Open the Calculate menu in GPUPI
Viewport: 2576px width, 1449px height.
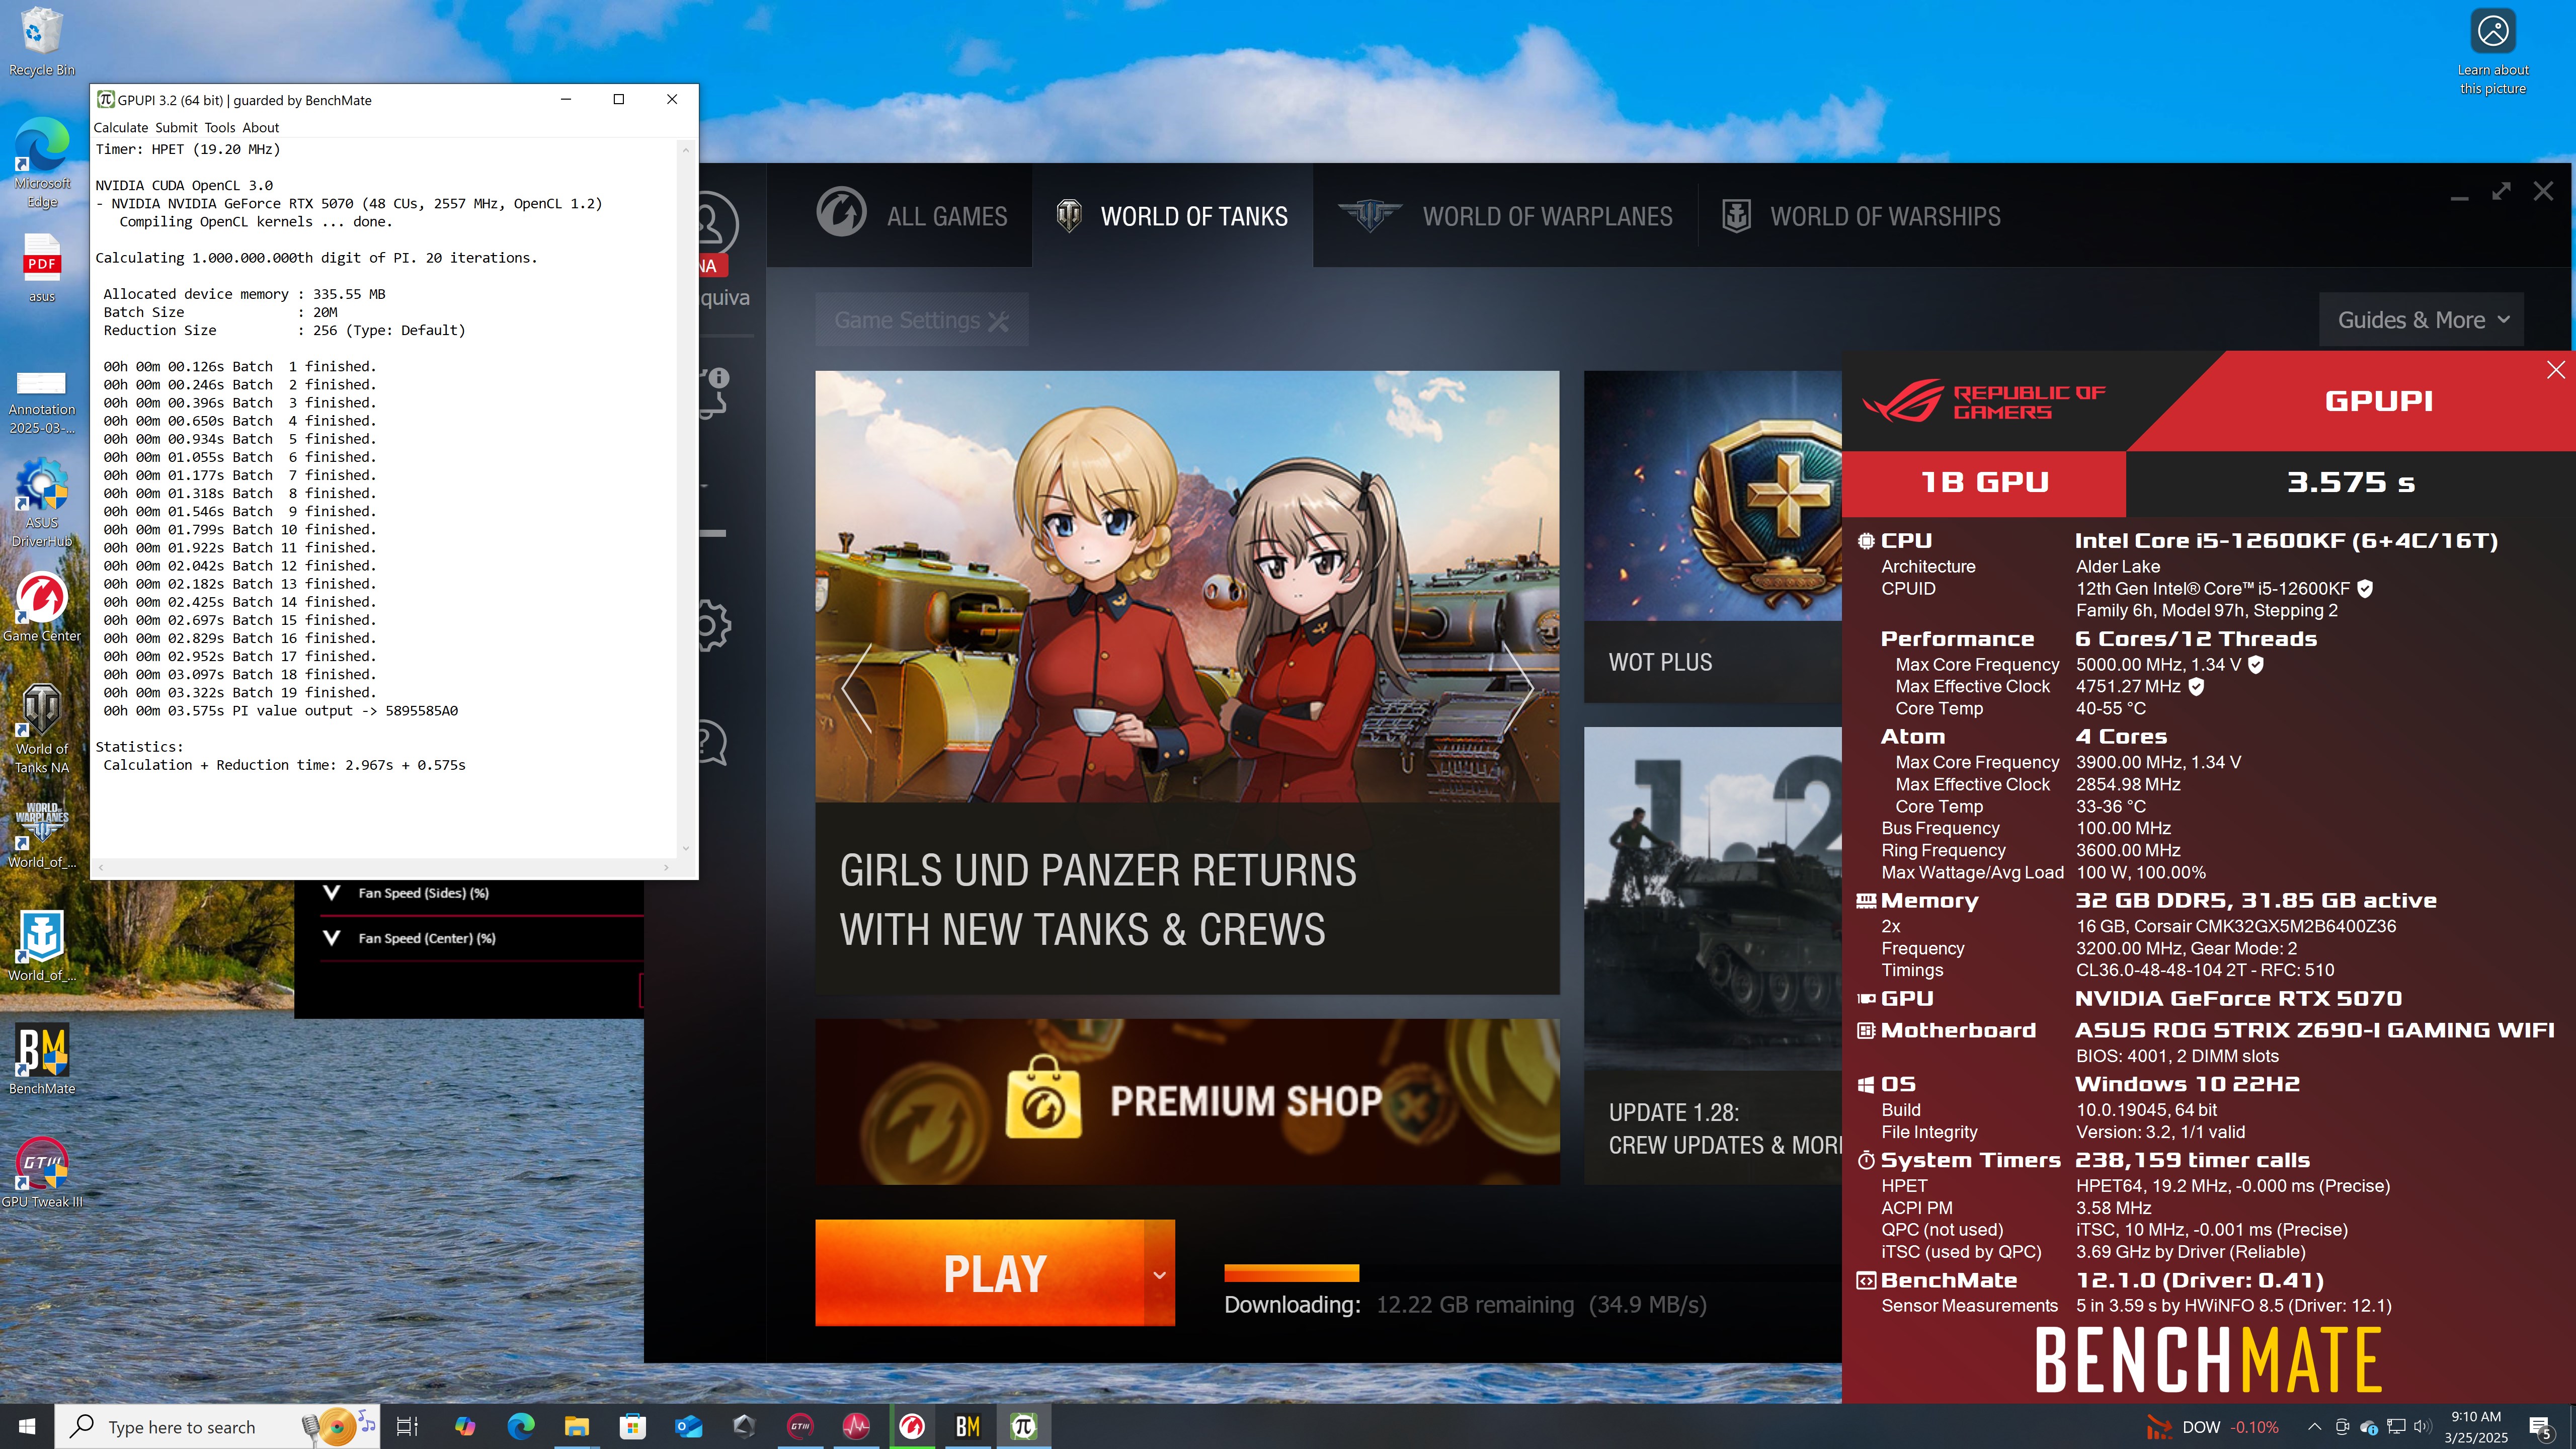120,127
